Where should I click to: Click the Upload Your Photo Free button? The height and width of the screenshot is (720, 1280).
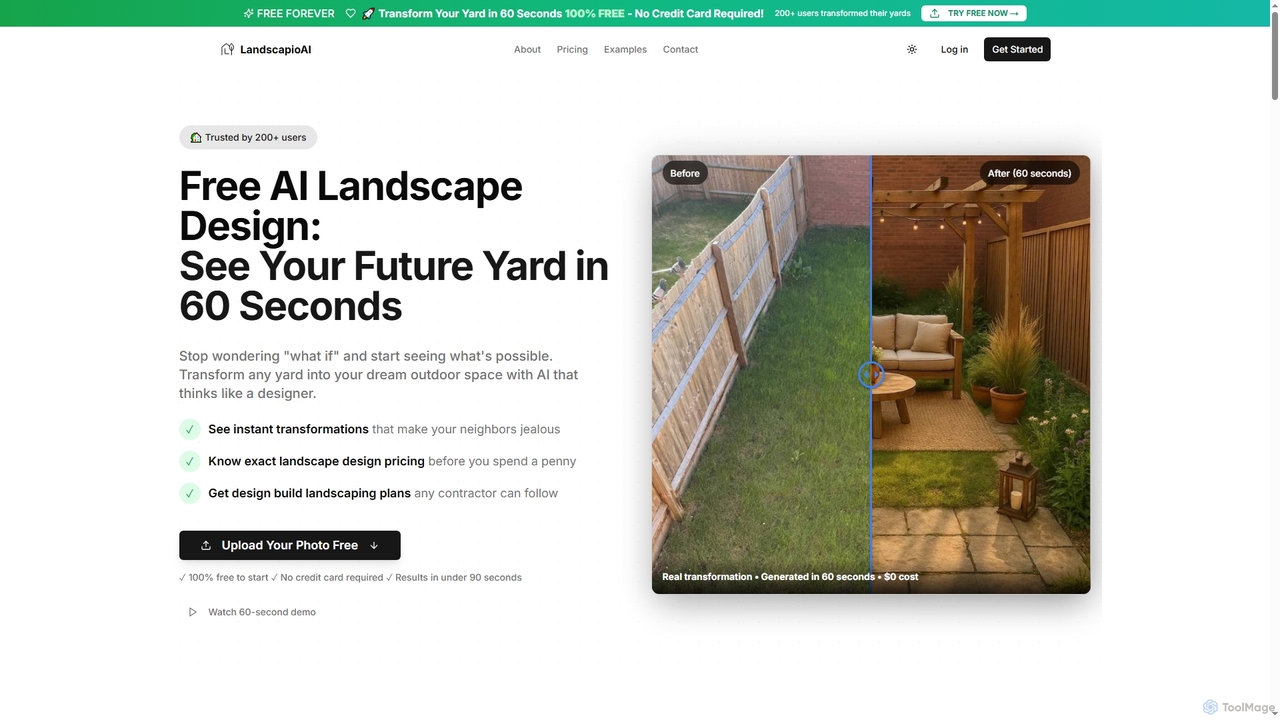coord(290,545)
